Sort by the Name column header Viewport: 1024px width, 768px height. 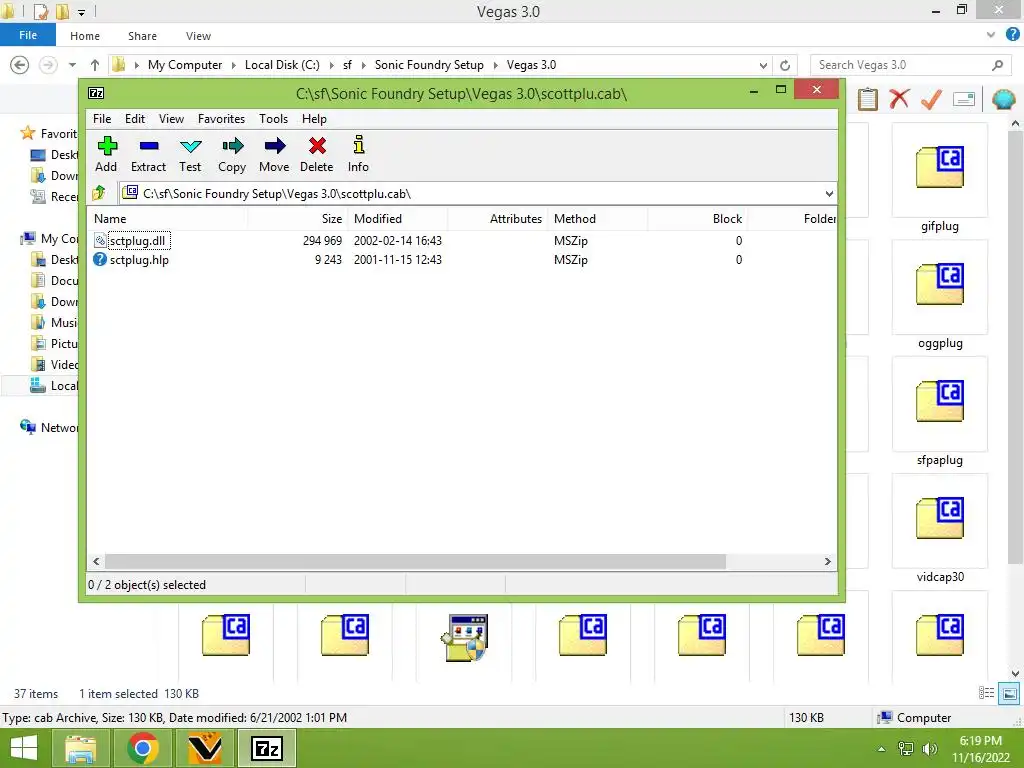pyautogui.click(x=167, y=219)
